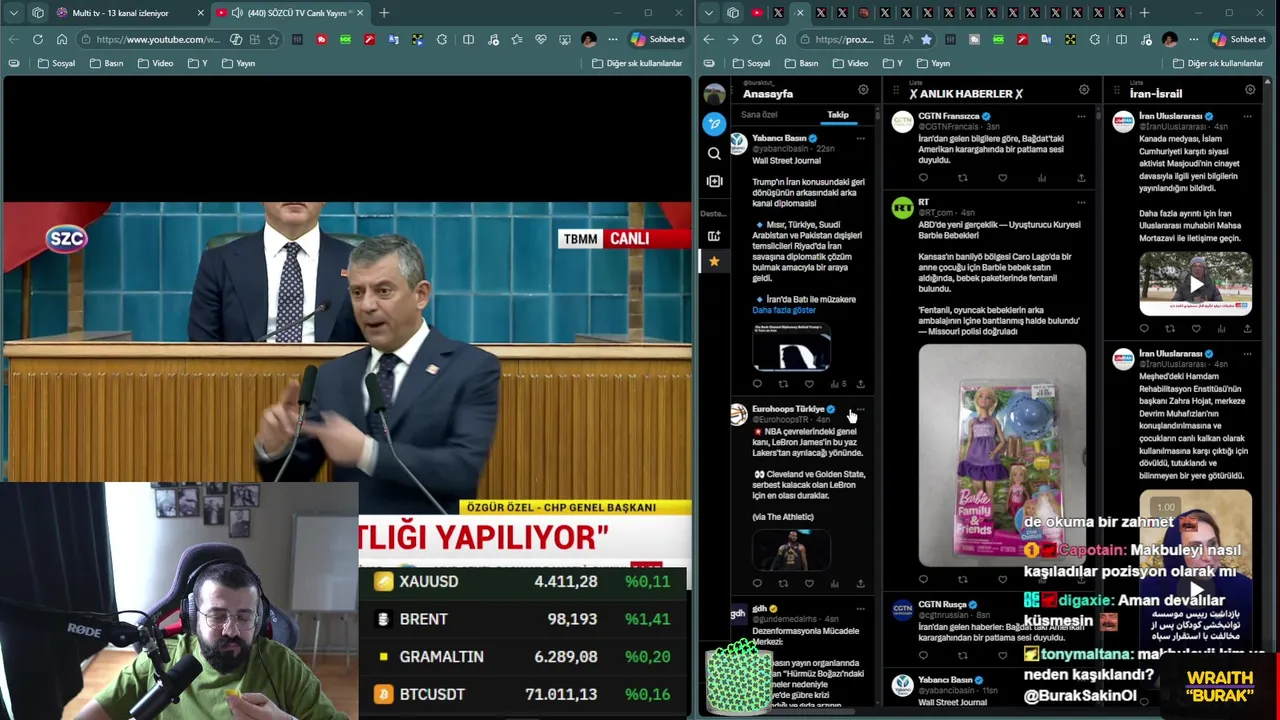Open more options on RT post
This screenshot has height=720, width=1280.
1081,202
